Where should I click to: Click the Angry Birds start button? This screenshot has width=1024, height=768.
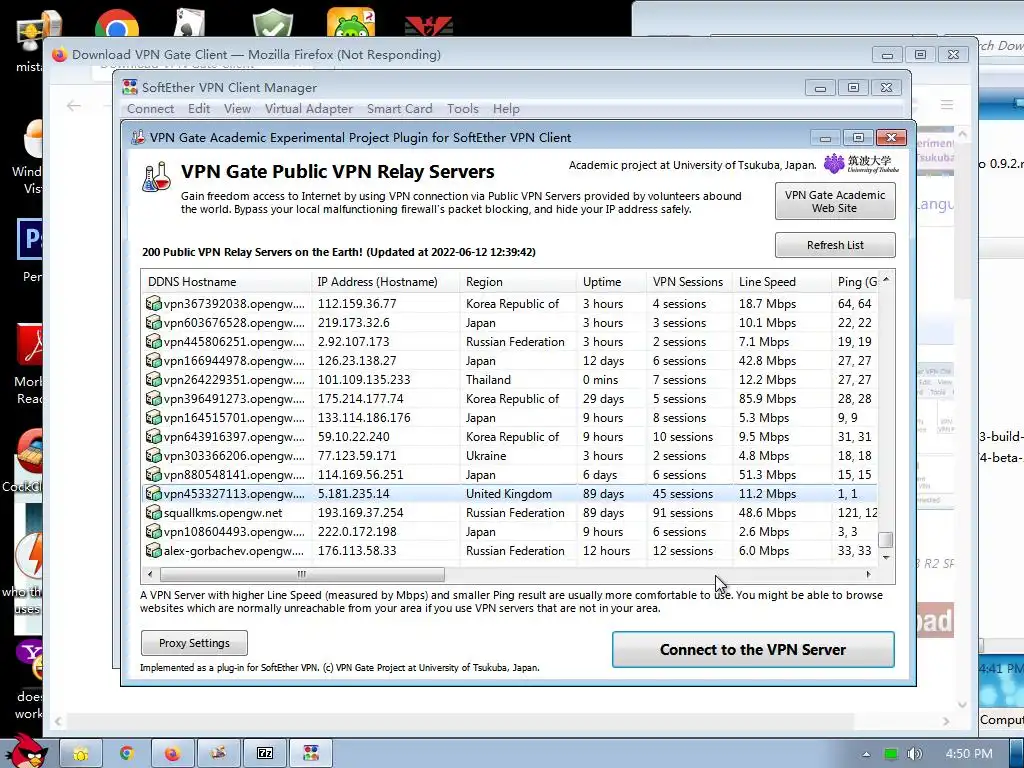27,750
